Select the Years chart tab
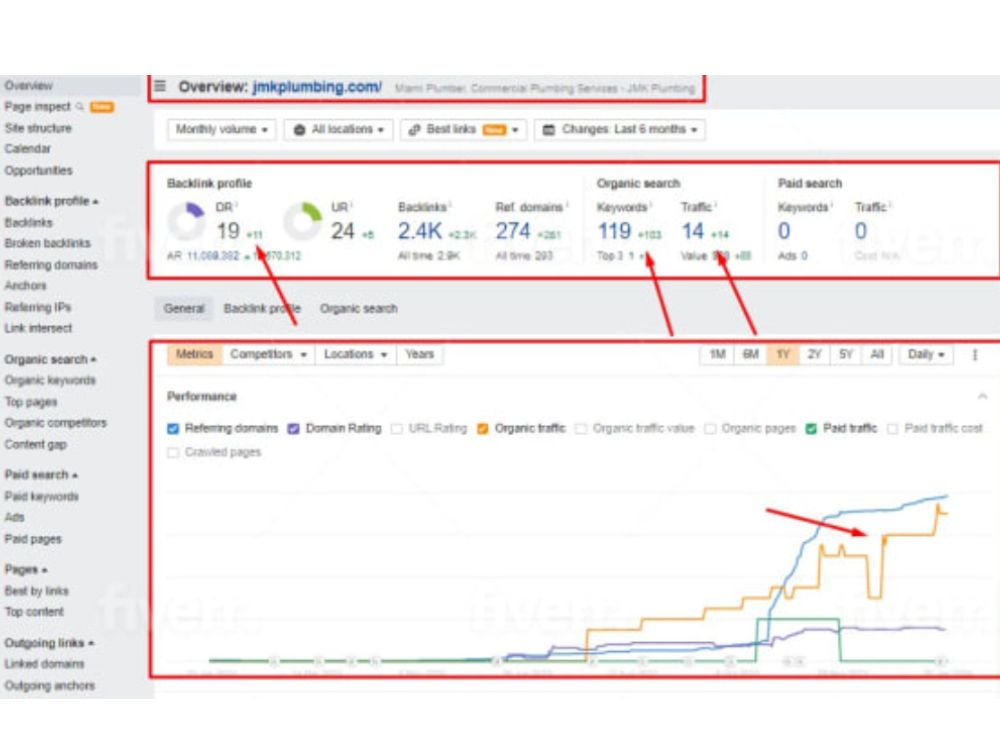The height and width of the screenshot is (750, 1000). click(x=419, y=355)
